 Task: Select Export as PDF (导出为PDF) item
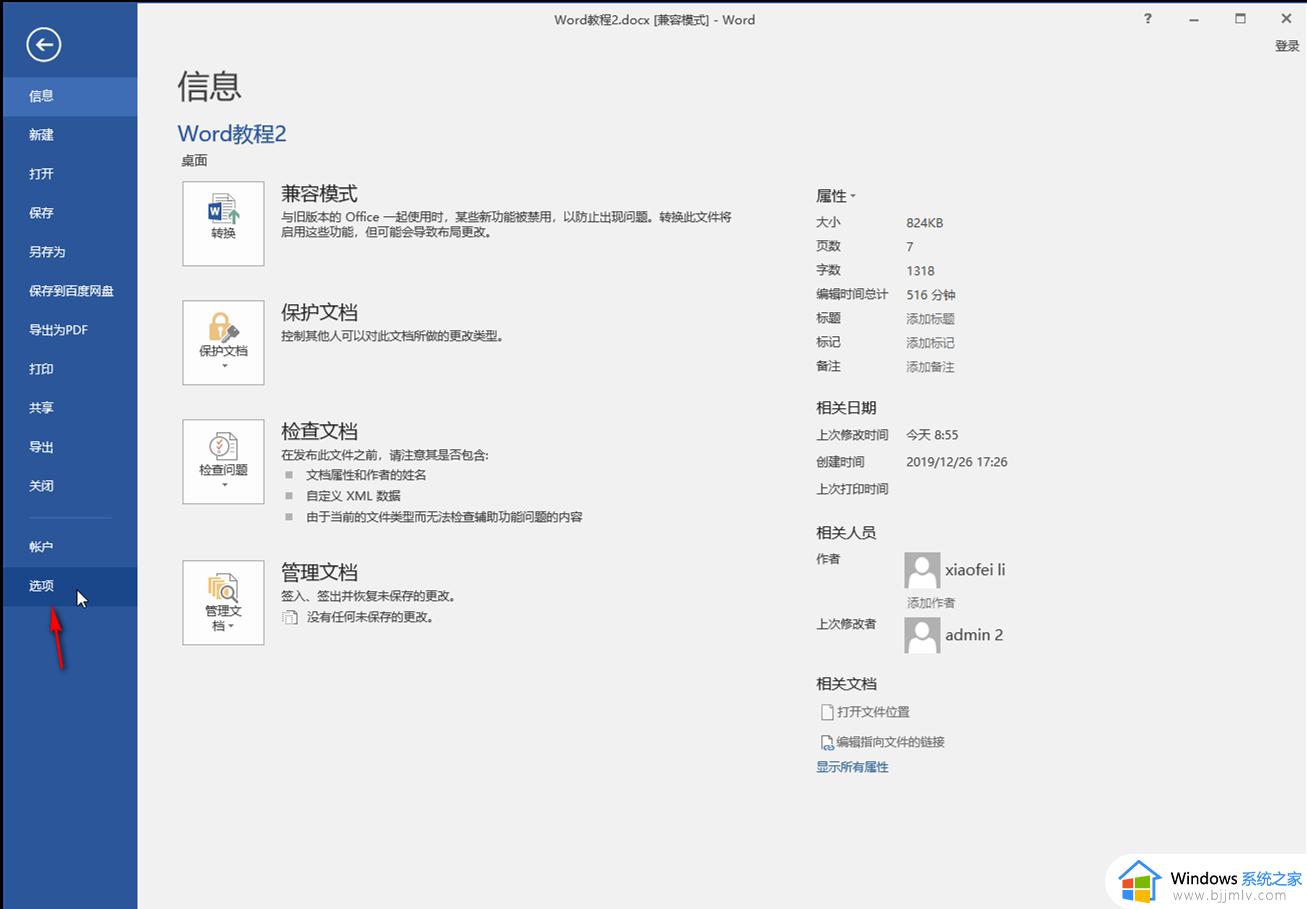click(x=69, y=330)
